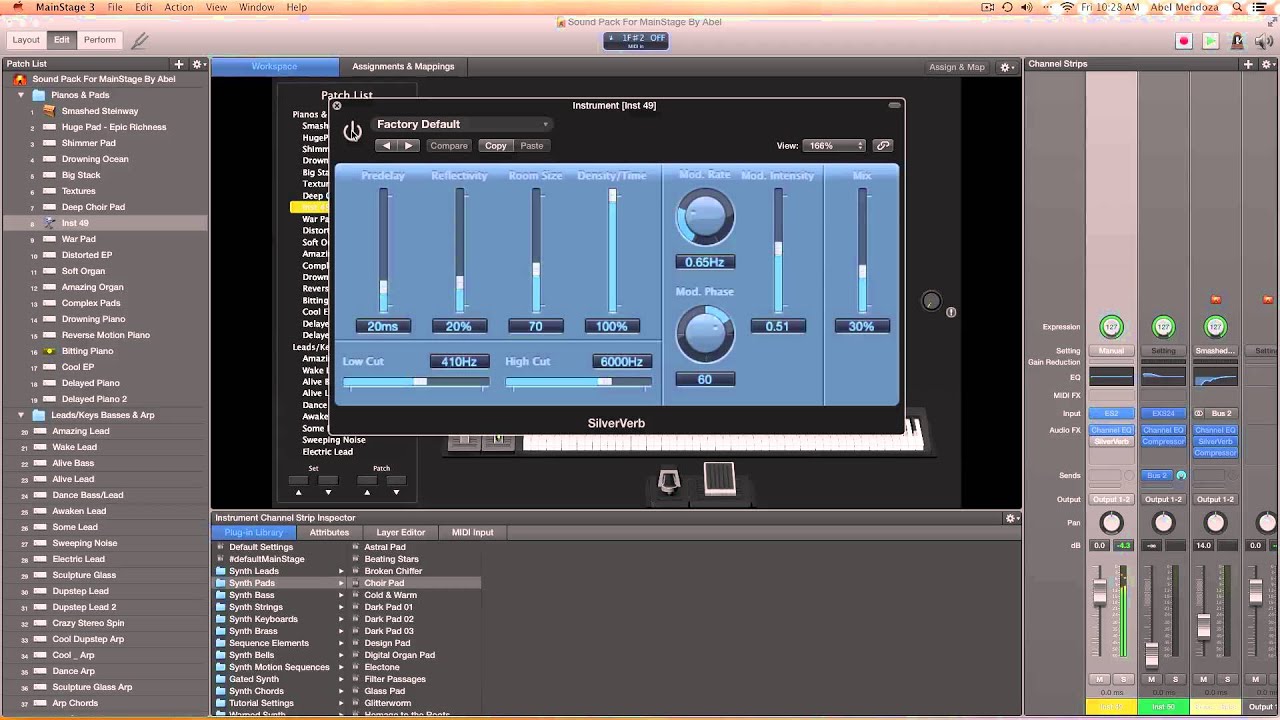Open the Window menu
1280x720 pixels.
(257, 7)
